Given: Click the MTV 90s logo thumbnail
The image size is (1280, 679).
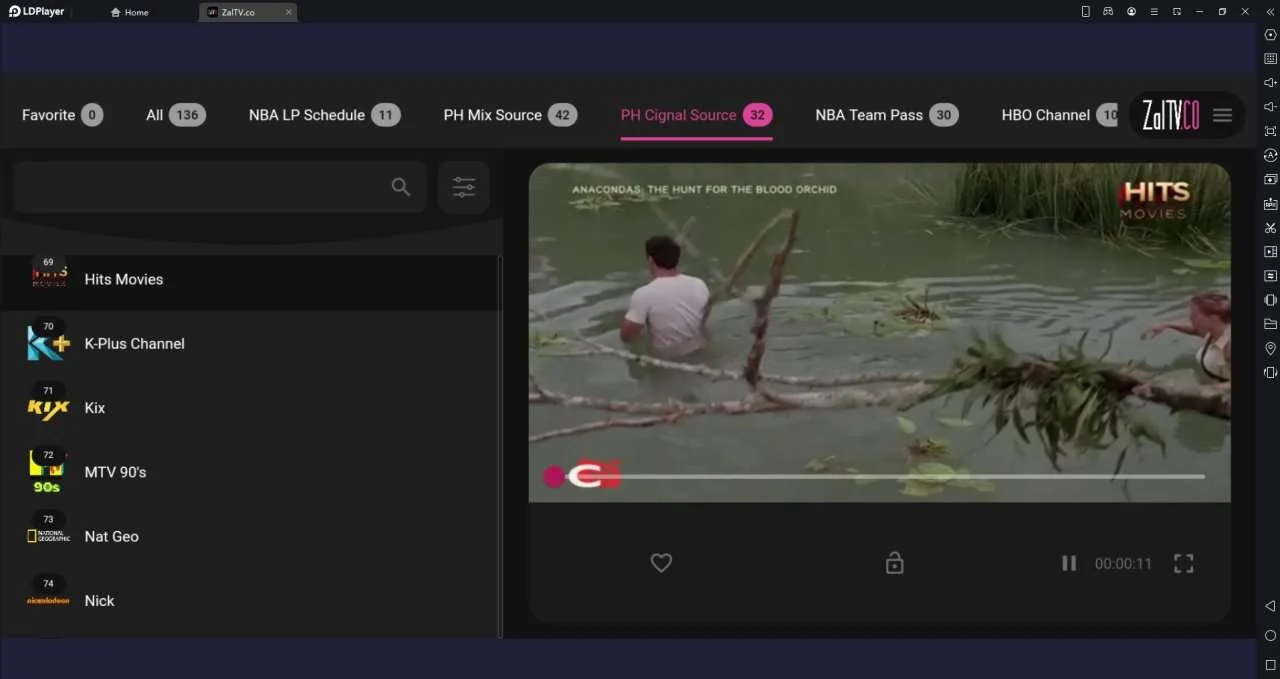Looking at the screenshot, I should pos(48,472).
